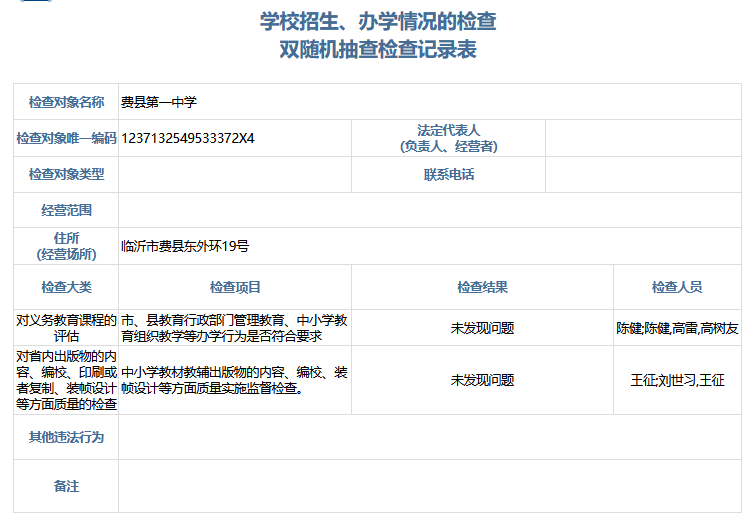Click the empty "备注" remarks field
Screen dimensions: 754x525
point(430,486)
